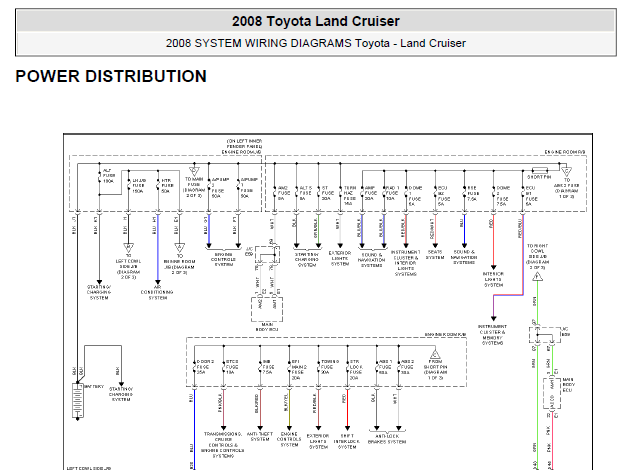The image size is (620, 470).
Task: Click the 'SHORT PIN' label
Action: click(539, 177)
